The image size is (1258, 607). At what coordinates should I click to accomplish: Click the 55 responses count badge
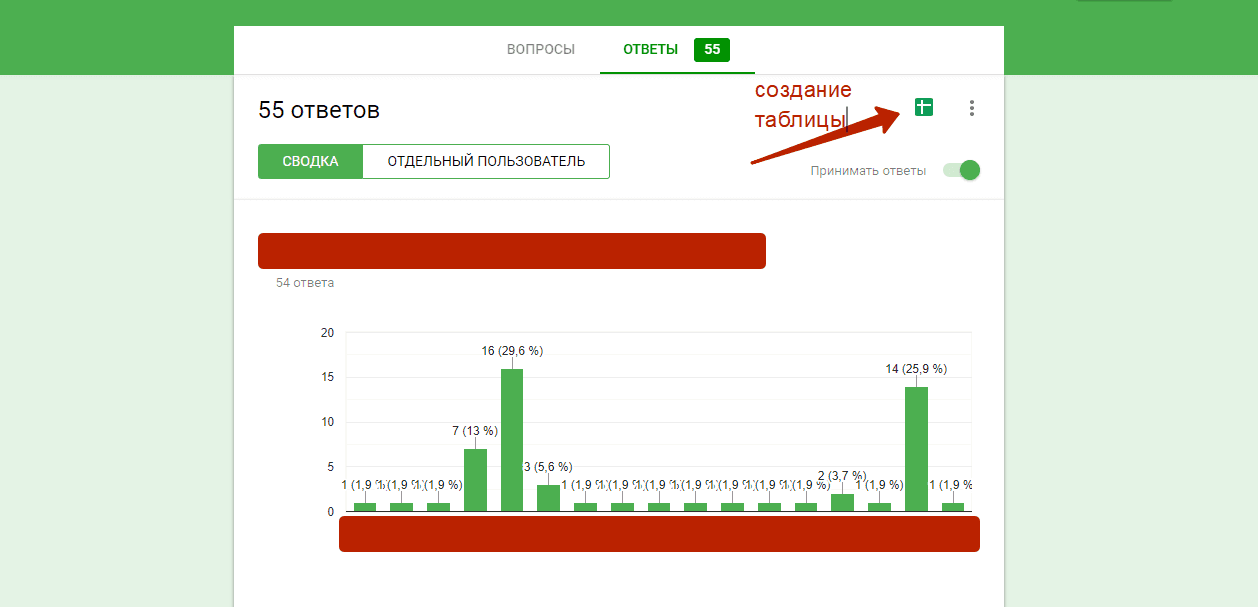pos(711,49)
